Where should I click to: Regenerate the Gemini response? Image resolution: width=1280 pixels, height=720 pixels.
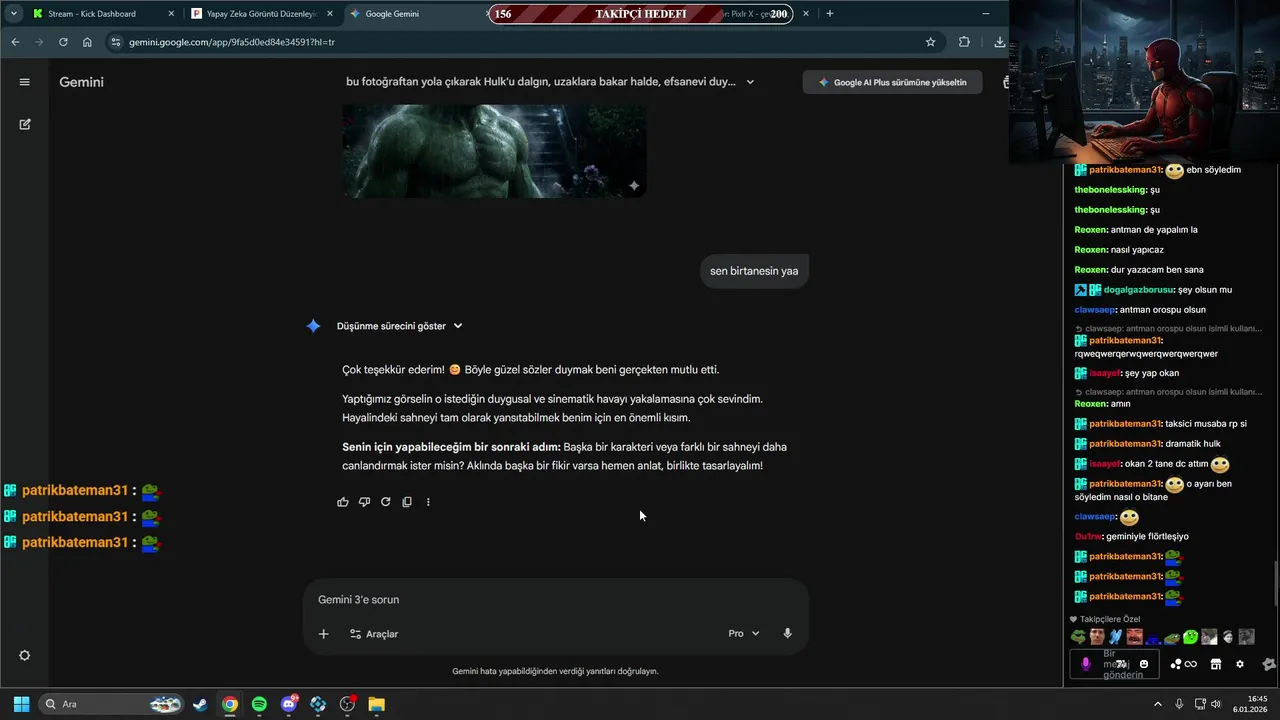pyautogui.click(x=385, y=502)
